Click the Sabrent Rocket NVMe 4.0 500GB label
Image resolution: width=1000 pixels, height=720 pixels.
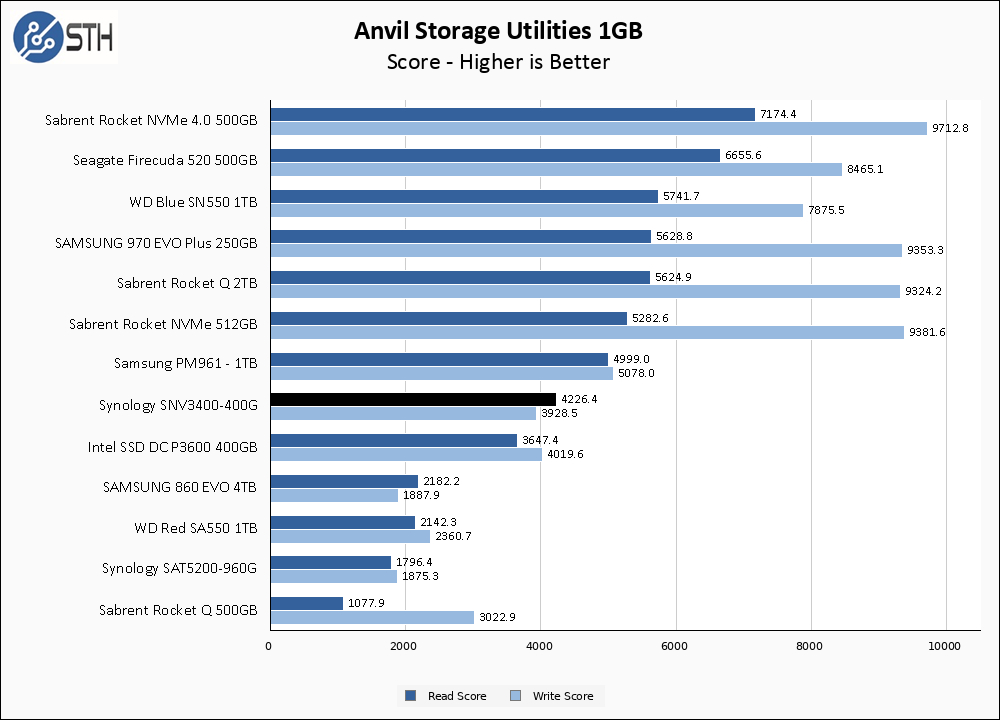pyautogui.click(x=151, y=120)
